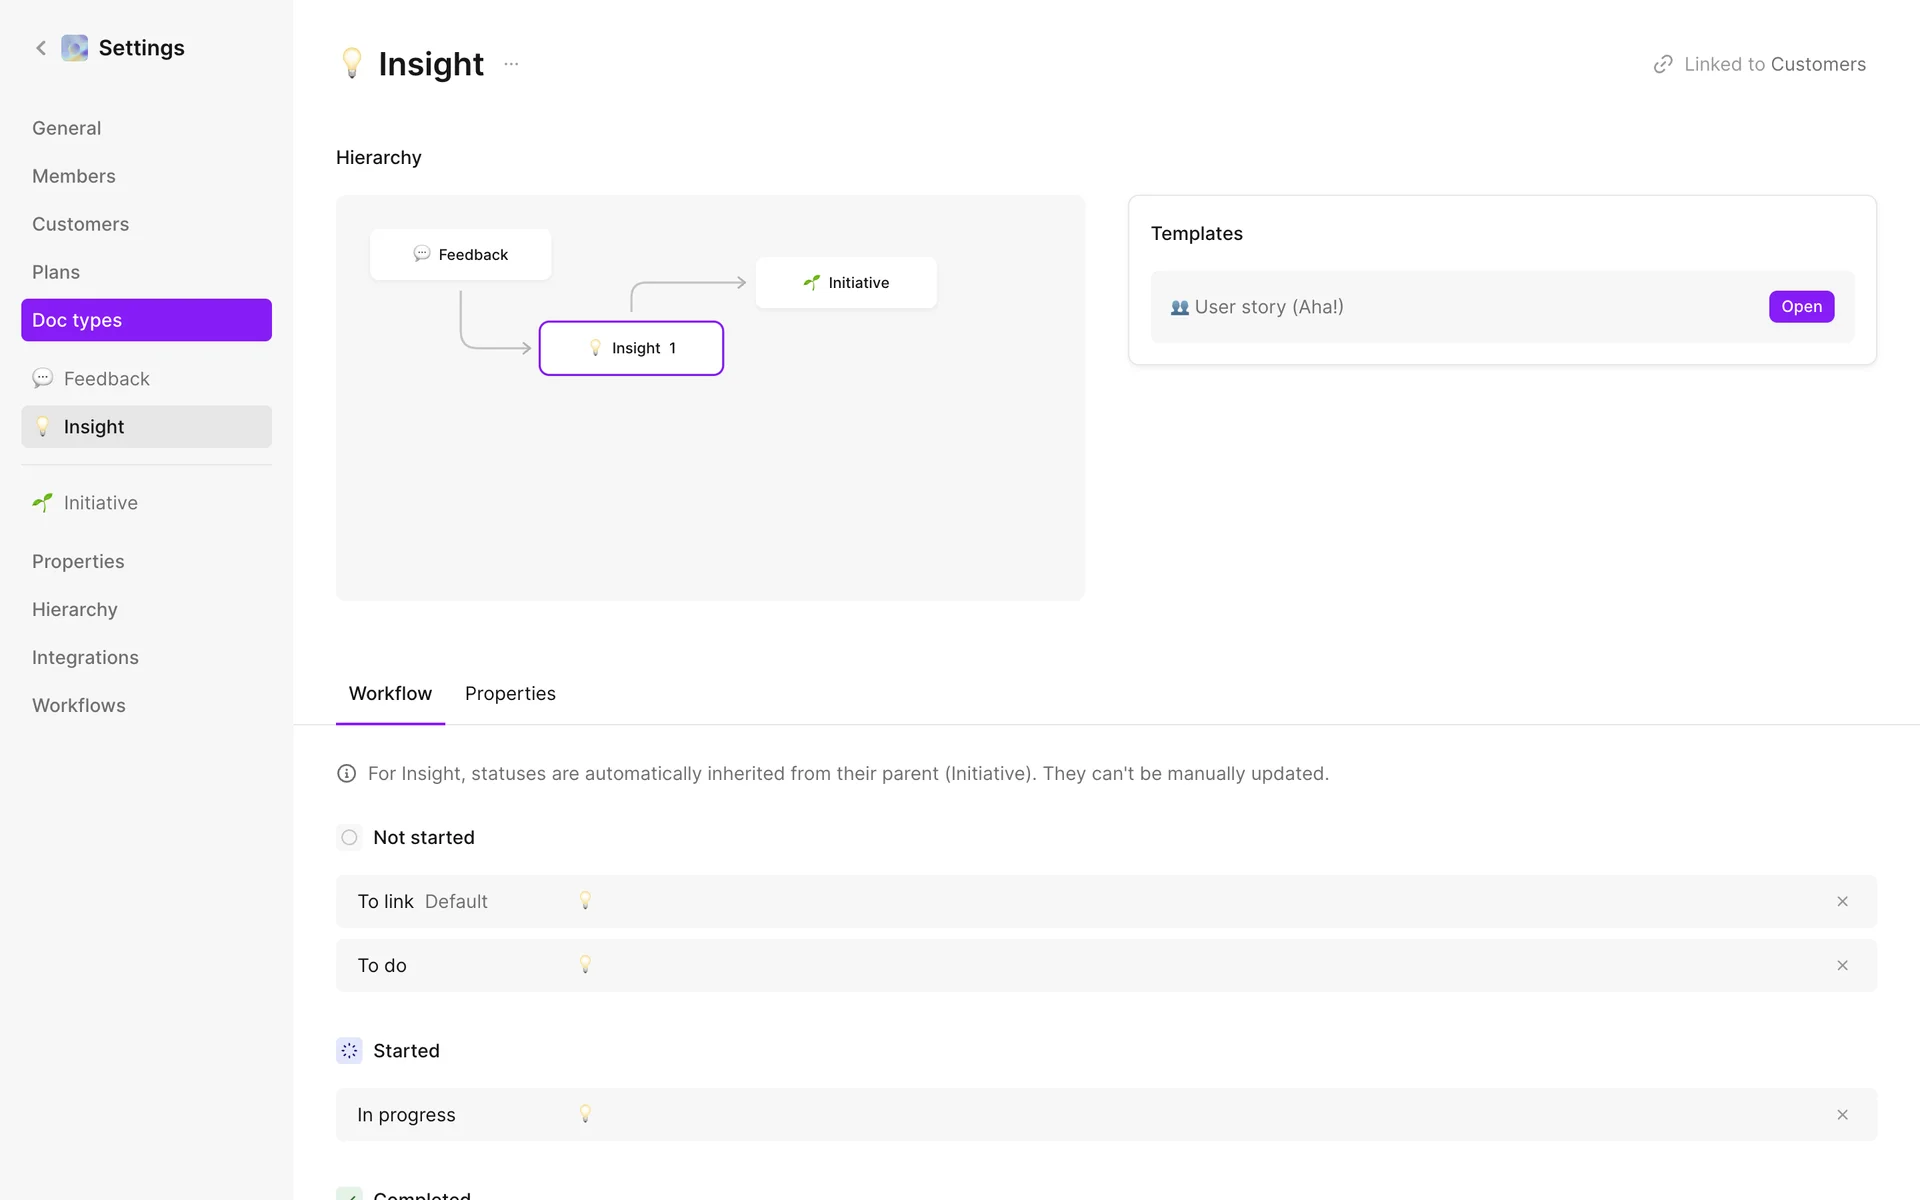The image size is (1920, 1200).
Task: Click the Feedback node in hierarchy diagram
Action: click(461, 254)
